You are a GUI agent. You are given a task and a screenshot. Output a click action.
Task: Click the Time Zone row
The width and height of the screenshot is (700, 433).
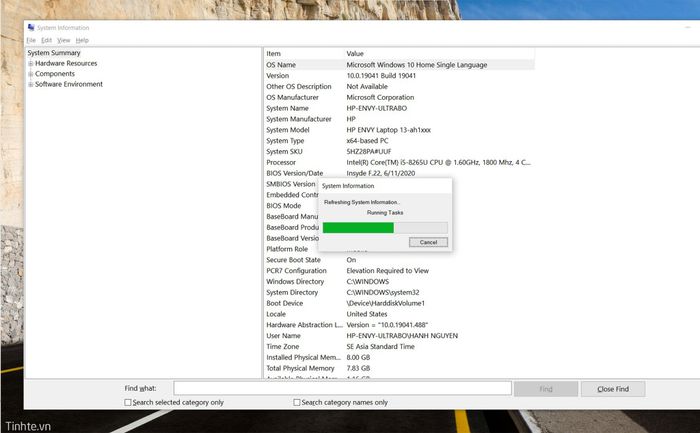(399, 346)
